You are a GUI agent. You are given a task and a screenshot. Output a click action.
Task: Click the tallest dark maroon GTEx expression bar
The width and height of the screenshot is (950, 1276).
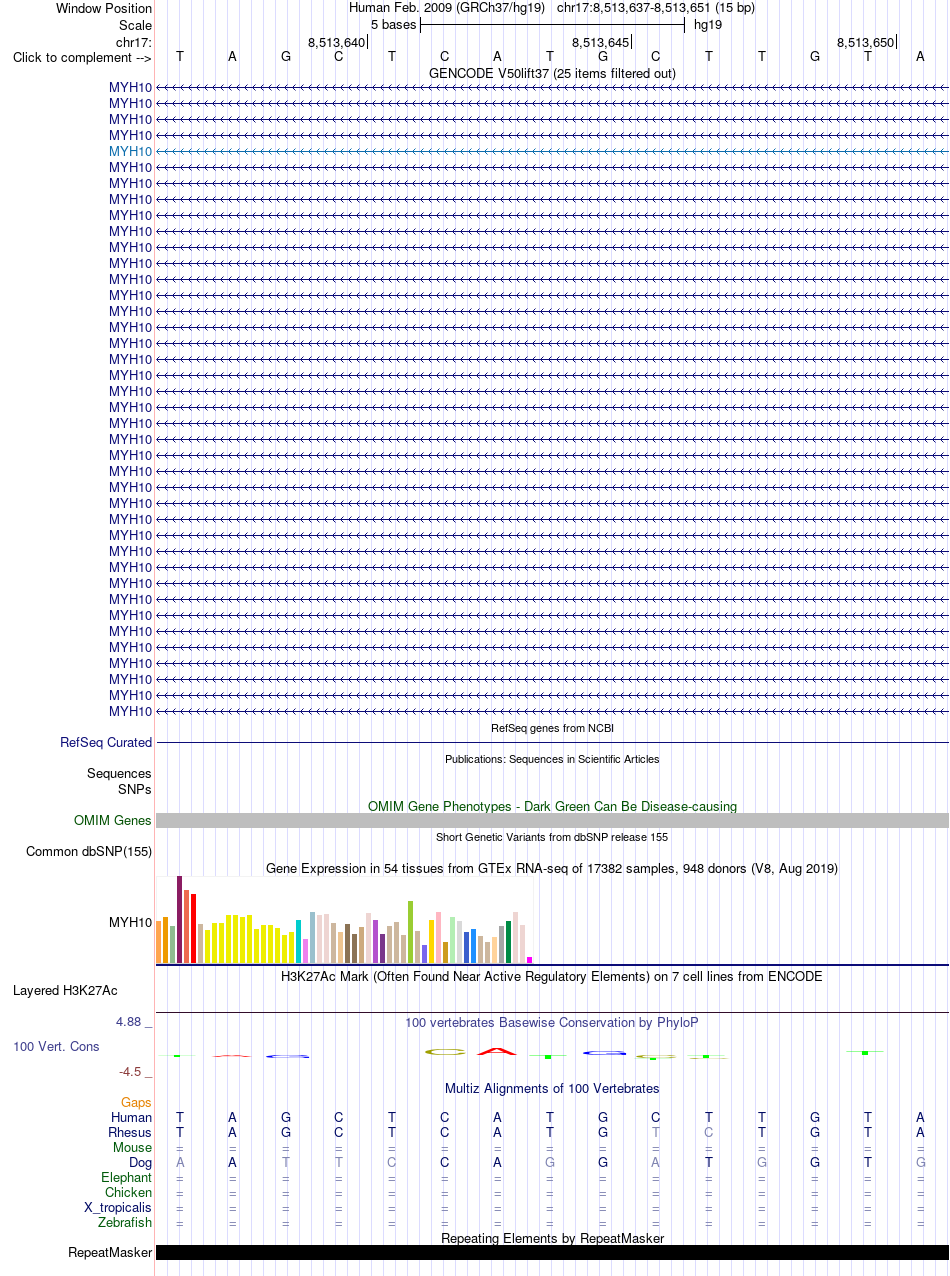(179, 919)
